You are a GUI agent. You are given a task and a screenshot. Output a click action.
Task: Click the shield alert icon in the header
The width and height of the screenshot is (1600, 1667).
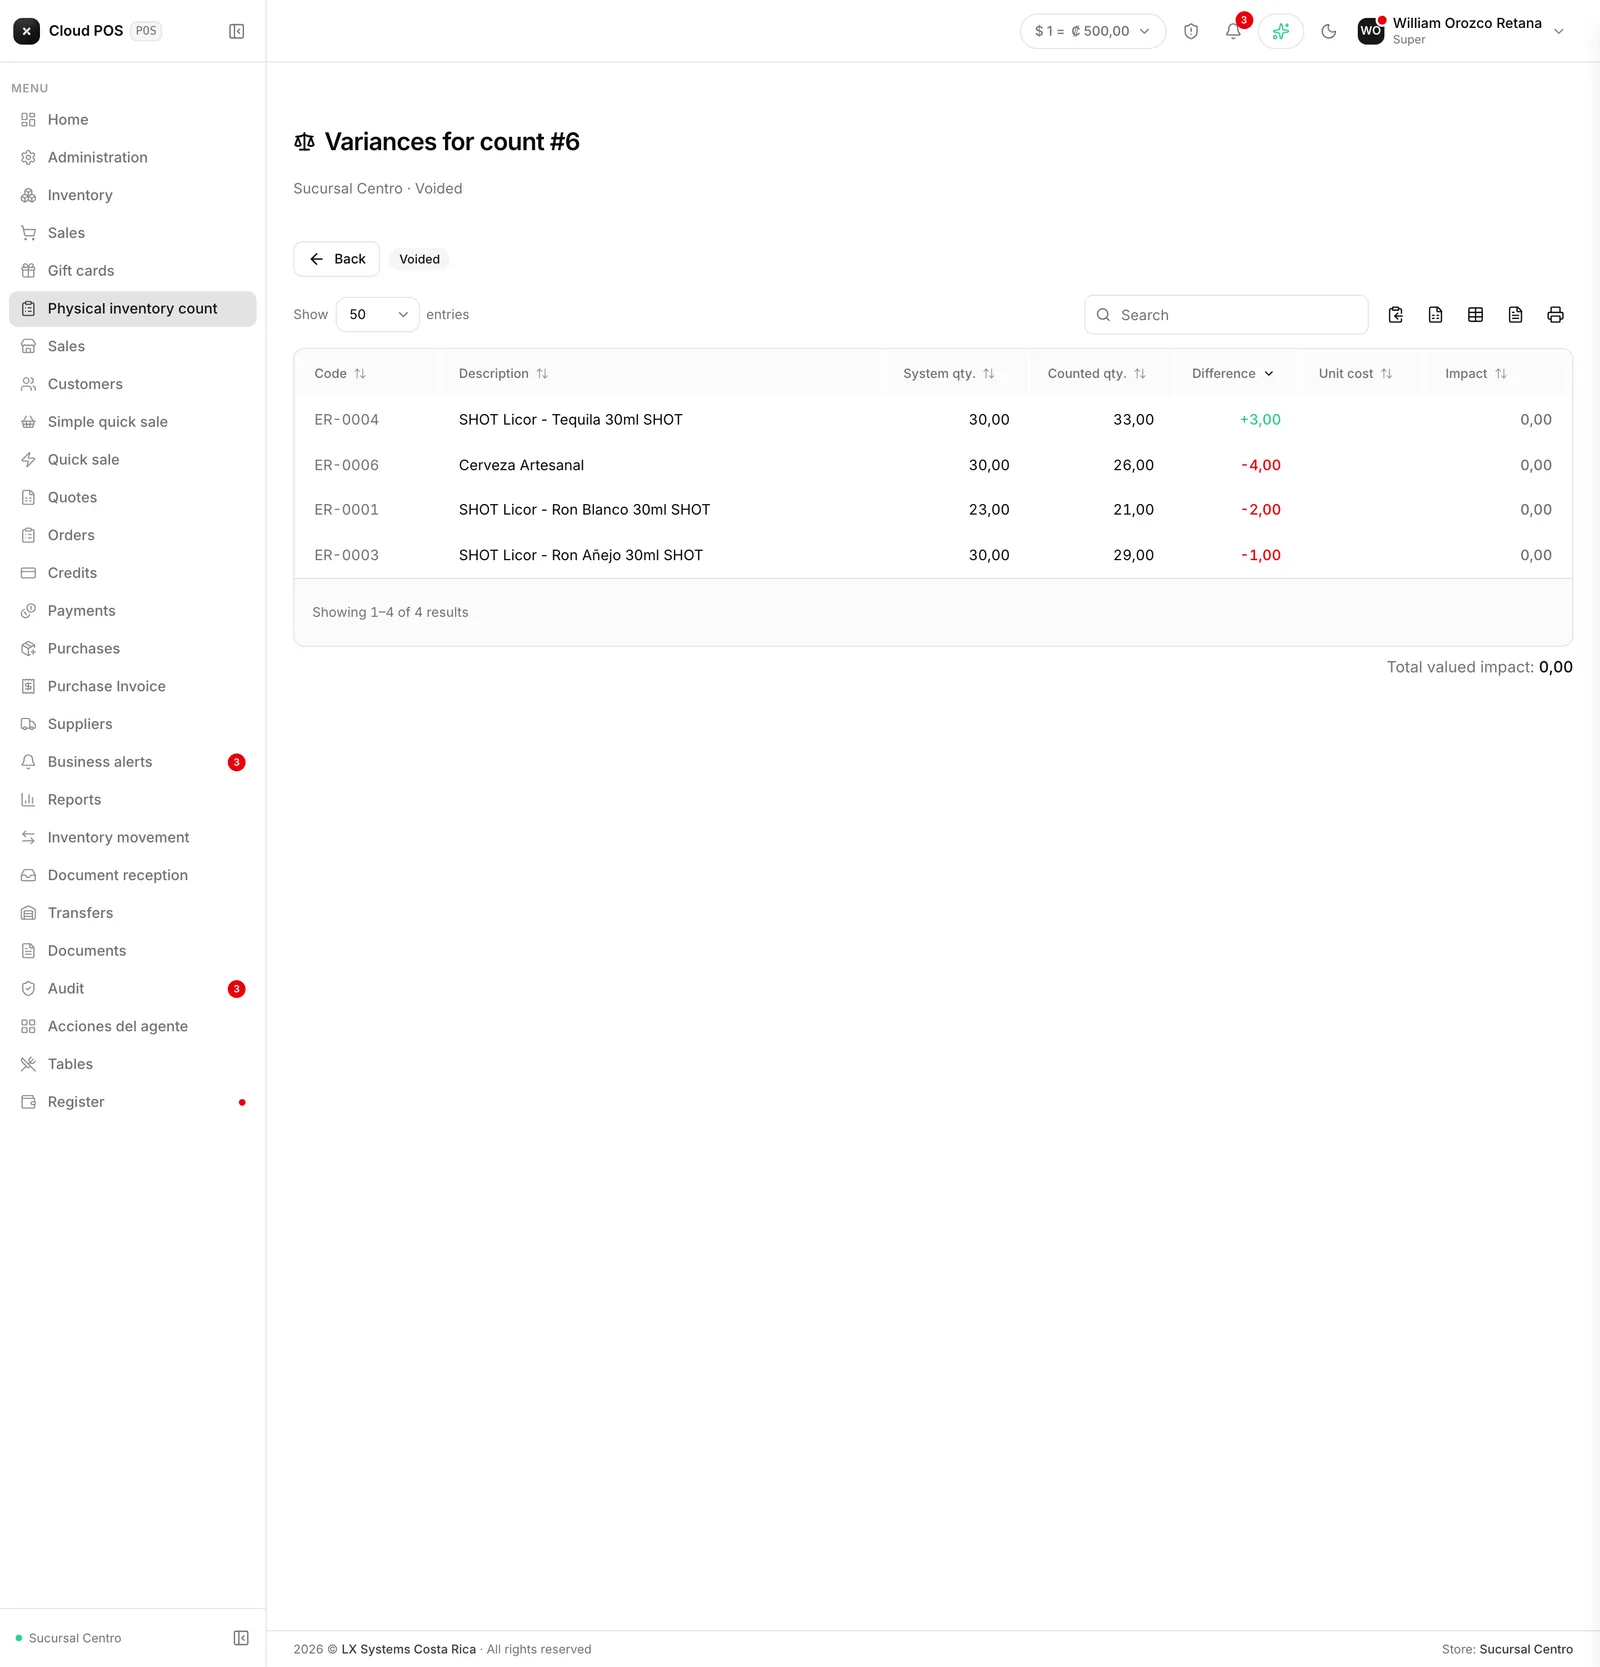click(1191, 31)
